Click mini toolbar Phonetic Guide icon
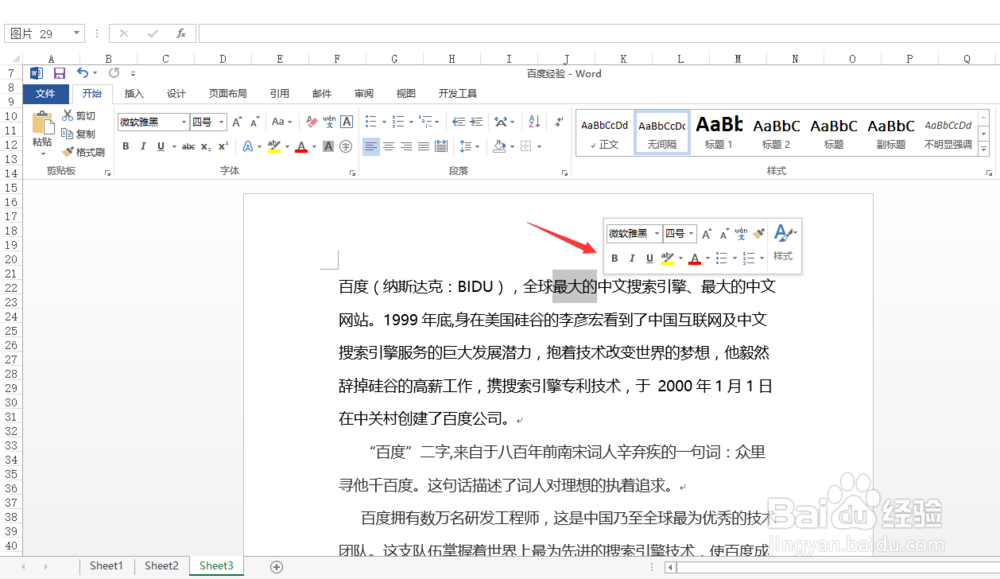 click(x=741, y=233)
